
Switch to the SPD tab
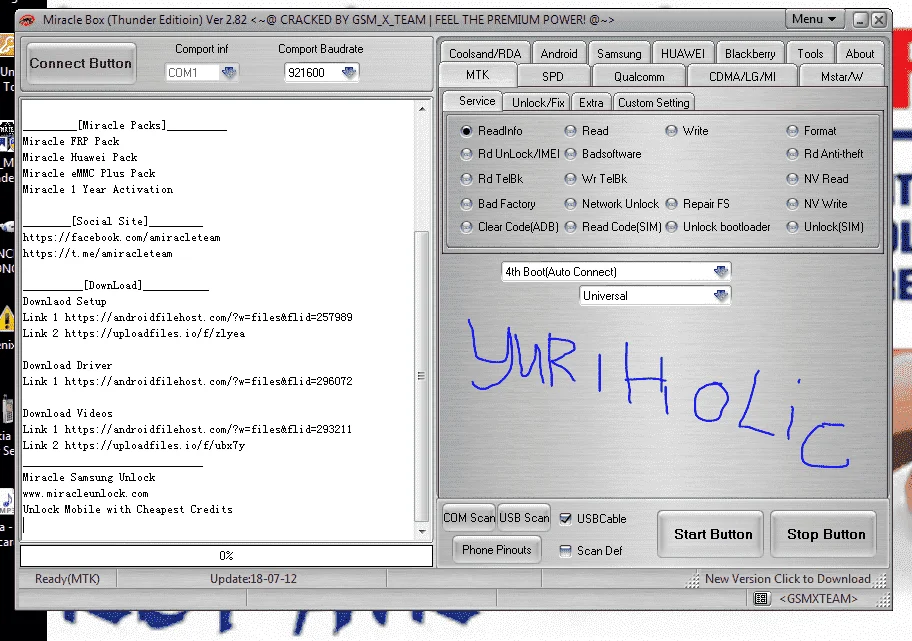[x=553, y=76]
